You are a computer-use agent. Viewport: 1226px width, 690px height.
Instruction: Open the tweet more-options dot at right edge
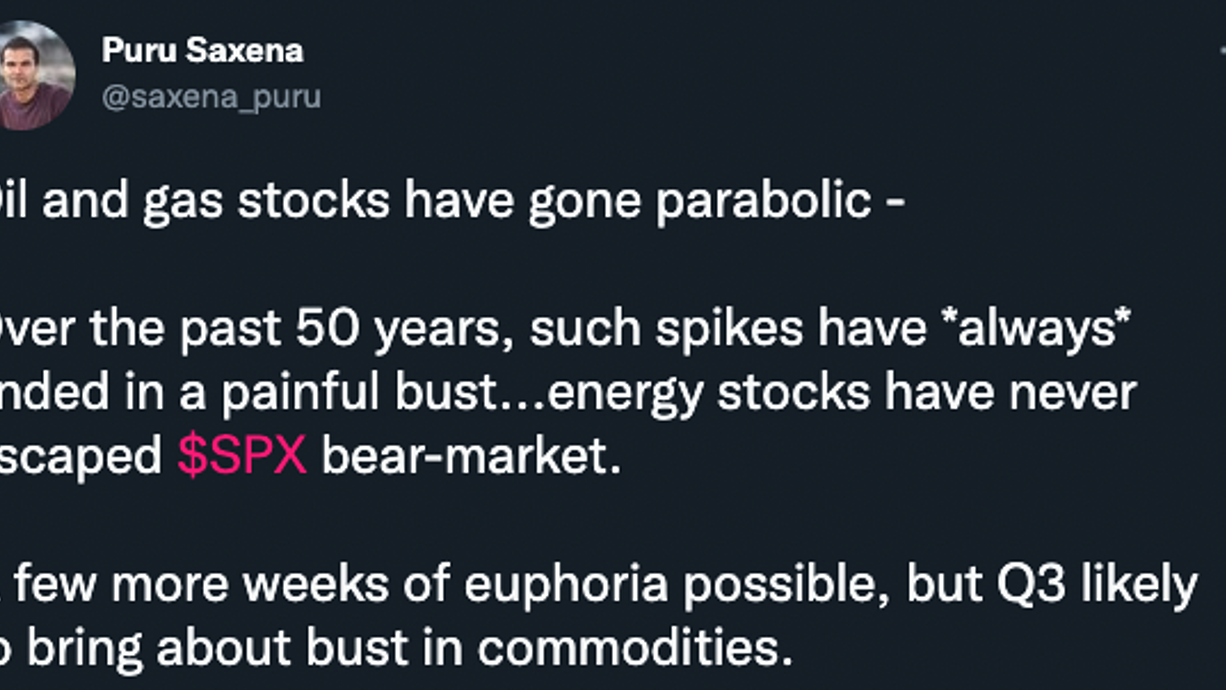pos(1221,50)
